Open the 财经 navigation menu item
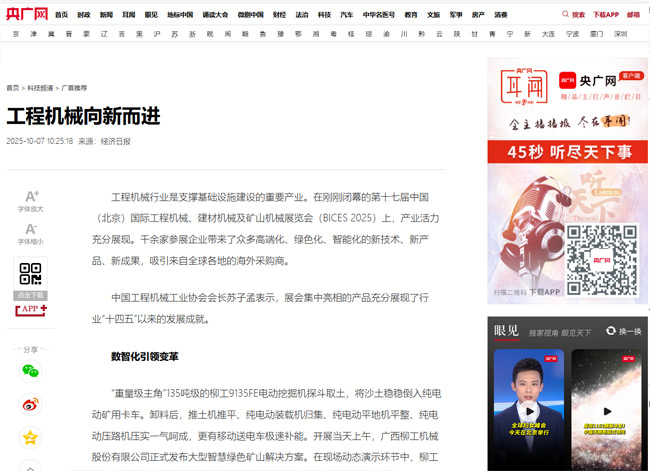Screen dimensions: 650x471 (x=279, y=15)
